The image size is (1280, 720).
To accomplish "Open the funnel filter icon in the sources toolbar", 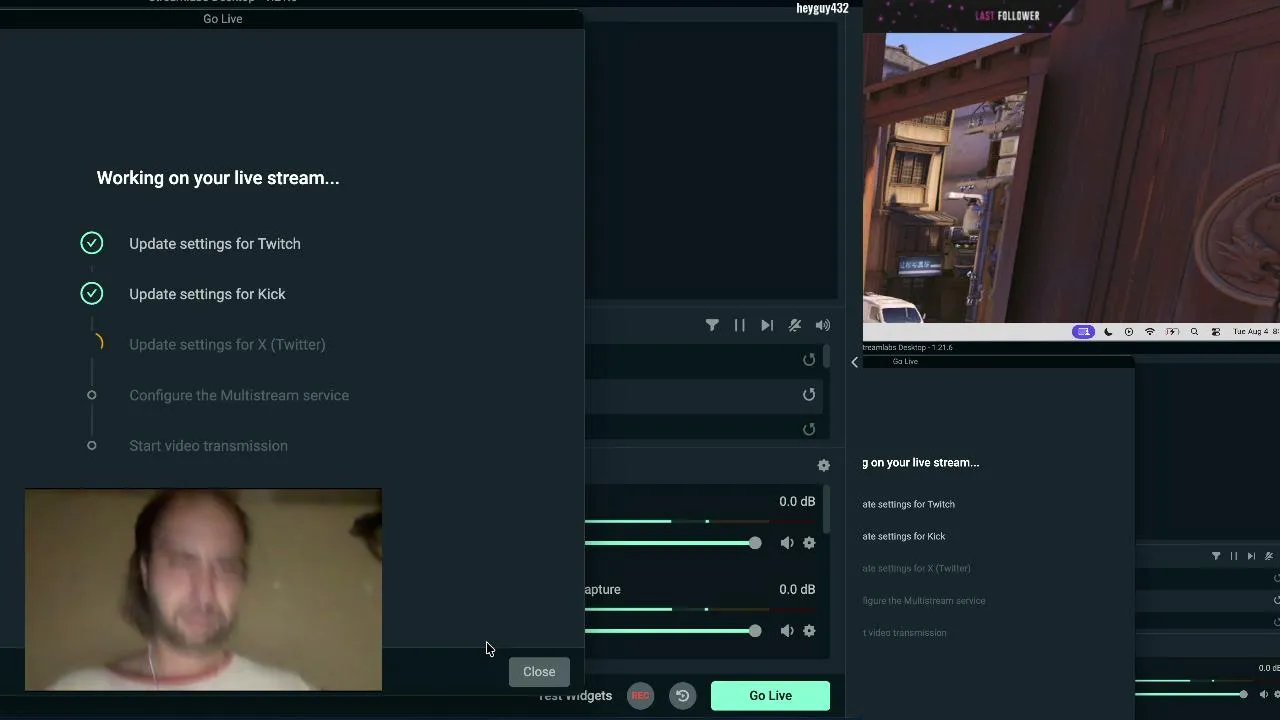I will tap(712, 325).
